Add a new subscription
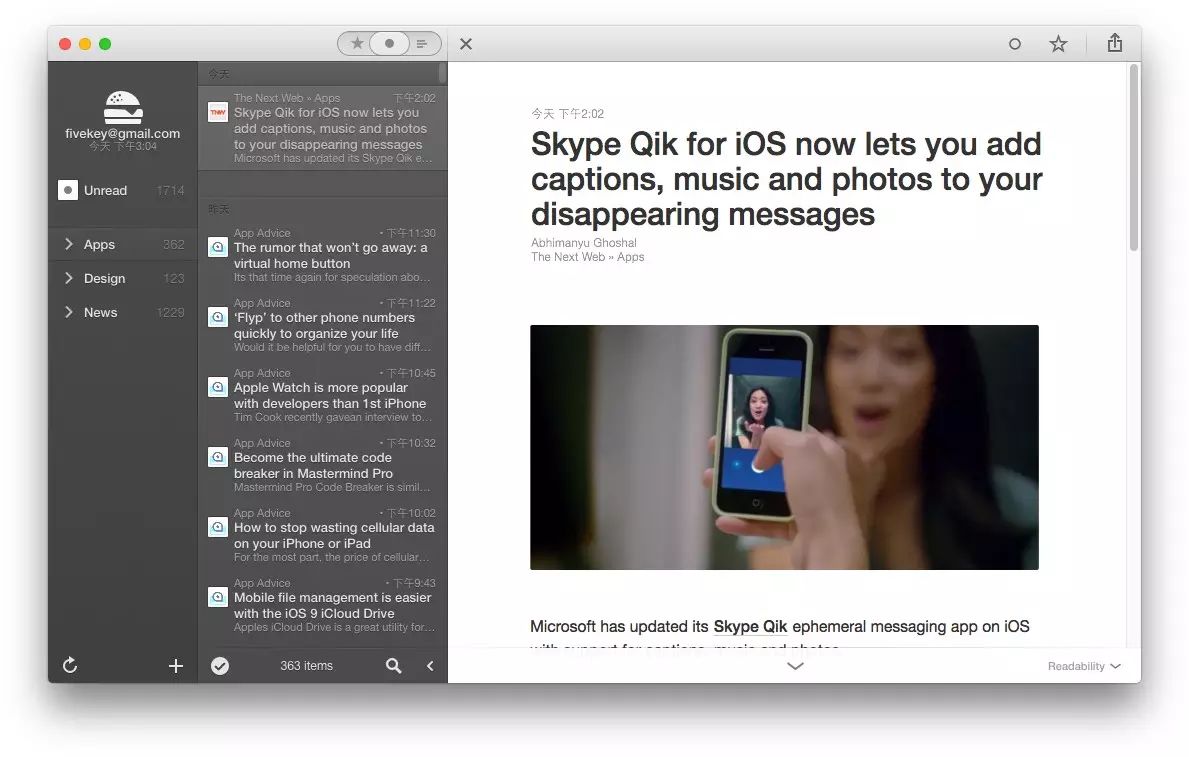Screen dimensions: 1189x757 tap(176, 665)
